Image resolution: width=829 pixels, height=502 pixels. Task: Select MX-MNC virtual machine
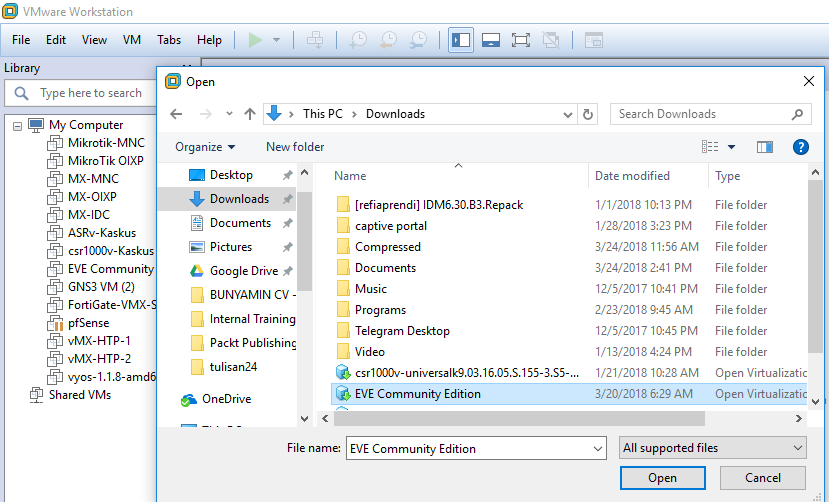pyautogui.click(x=94, y=179)
